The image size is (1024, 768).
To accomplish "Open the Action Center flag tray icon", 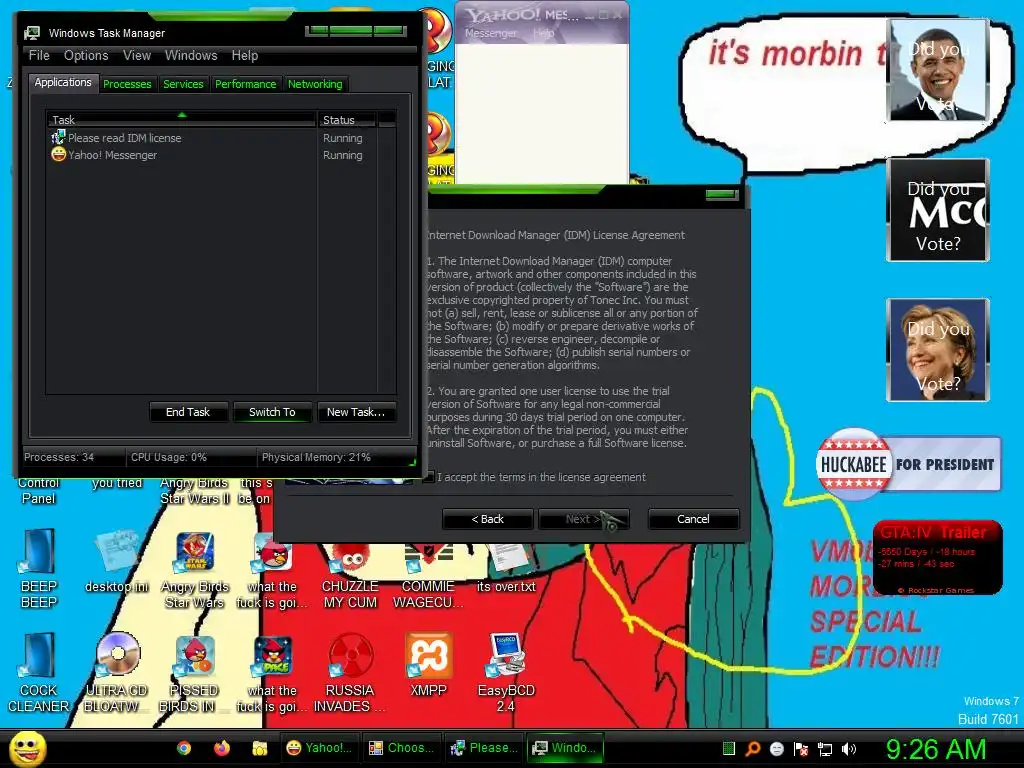I will coord(801,748).
